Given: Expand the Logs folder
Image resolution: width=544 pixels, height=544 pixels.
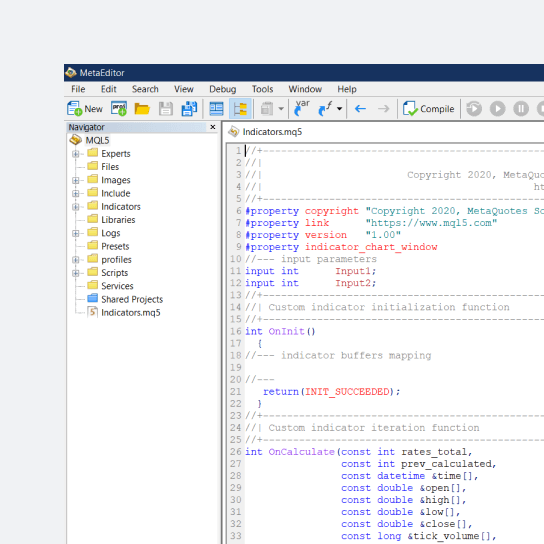Looking at the screenshot, I should click(x=76, y=233).
